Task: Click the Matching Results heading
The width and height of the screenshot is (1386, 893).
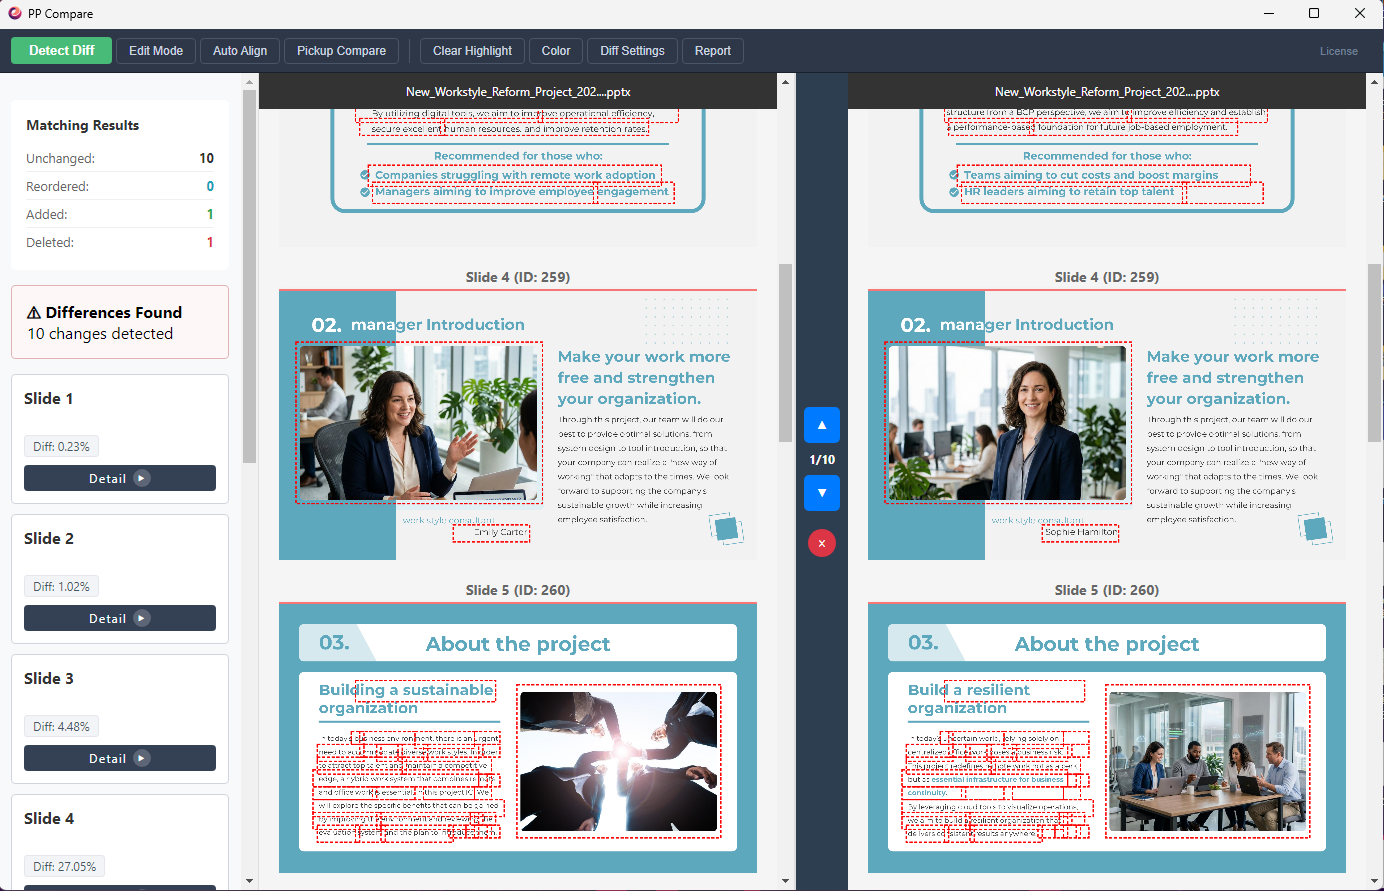Action: click(82, 125)
